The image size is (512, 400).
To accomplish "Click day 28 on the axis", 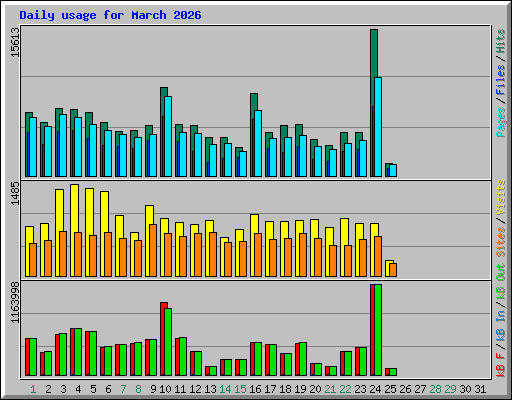I will pyautogui.click(x=435, y=389).
